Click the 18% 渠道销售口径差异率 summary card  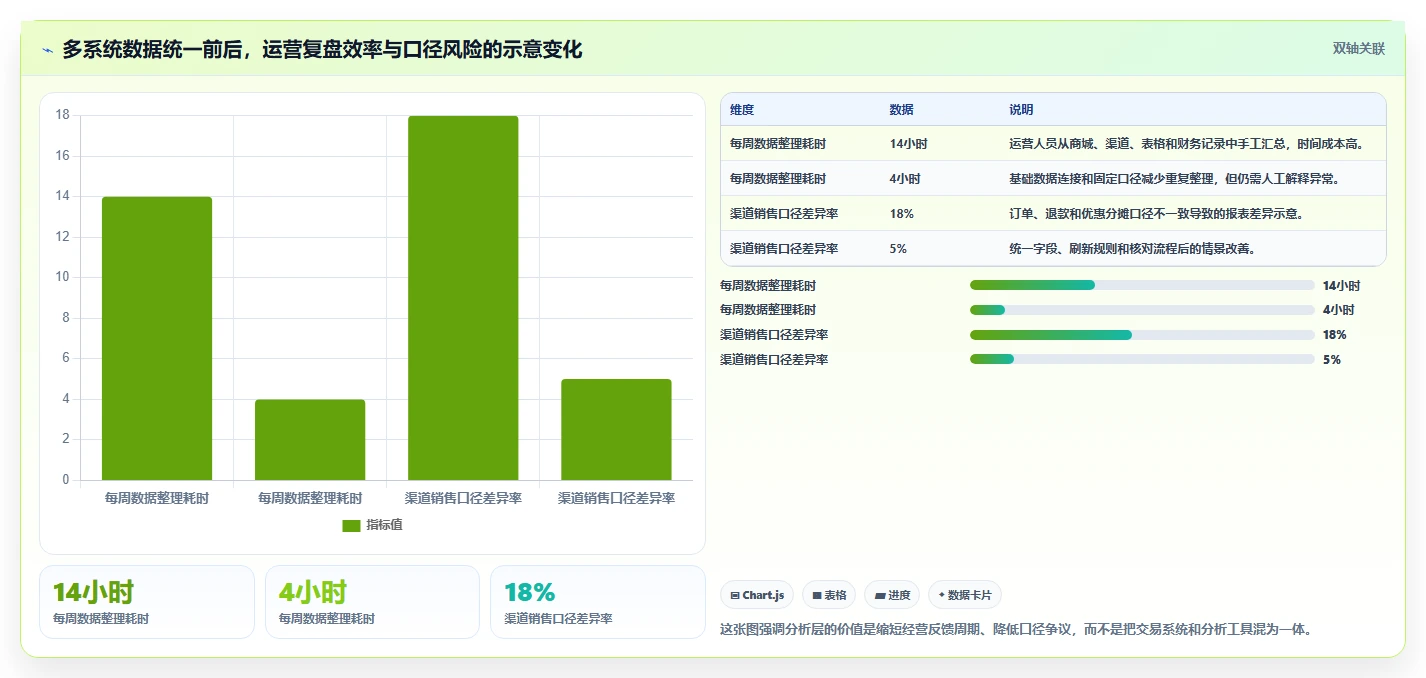[598, 602]
